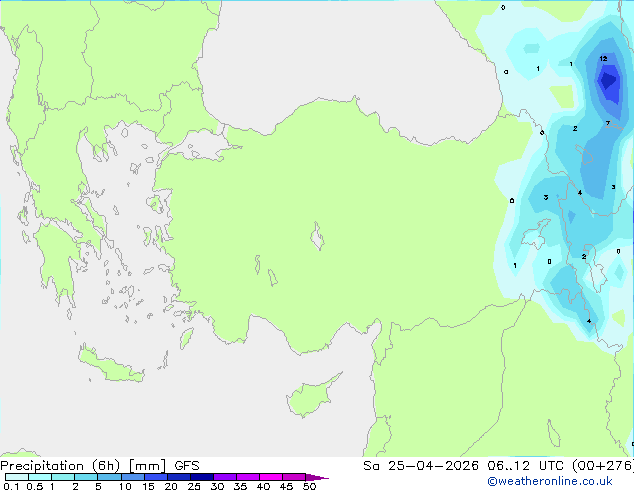The width and height of the screenshot is (634, 490).
Task: Click the 20–25 mm dark blue swatch
Action: point(179,477)
